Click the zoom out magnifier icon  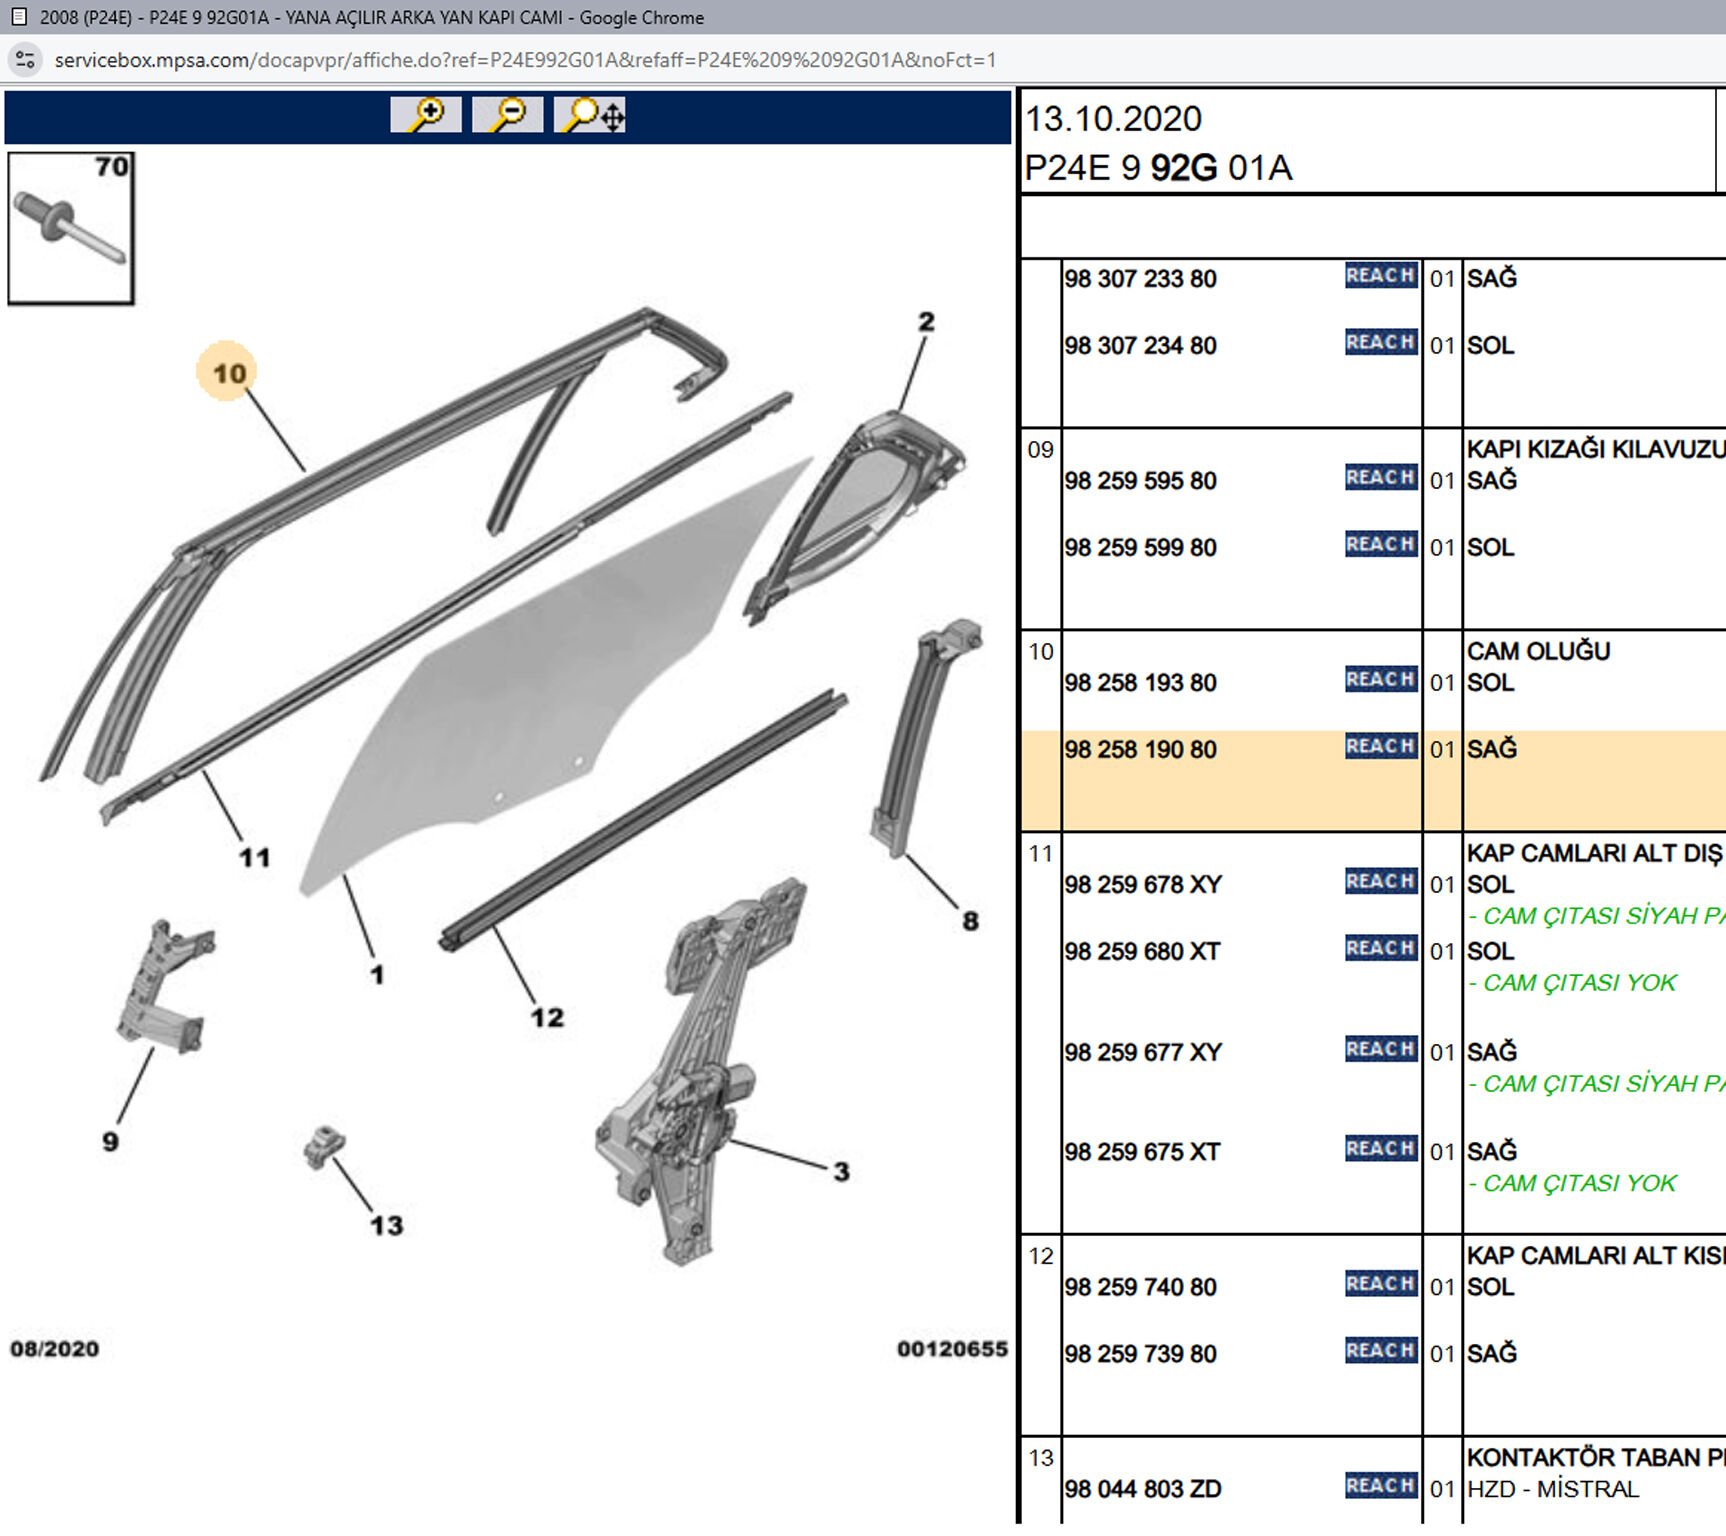coord(508,115)
